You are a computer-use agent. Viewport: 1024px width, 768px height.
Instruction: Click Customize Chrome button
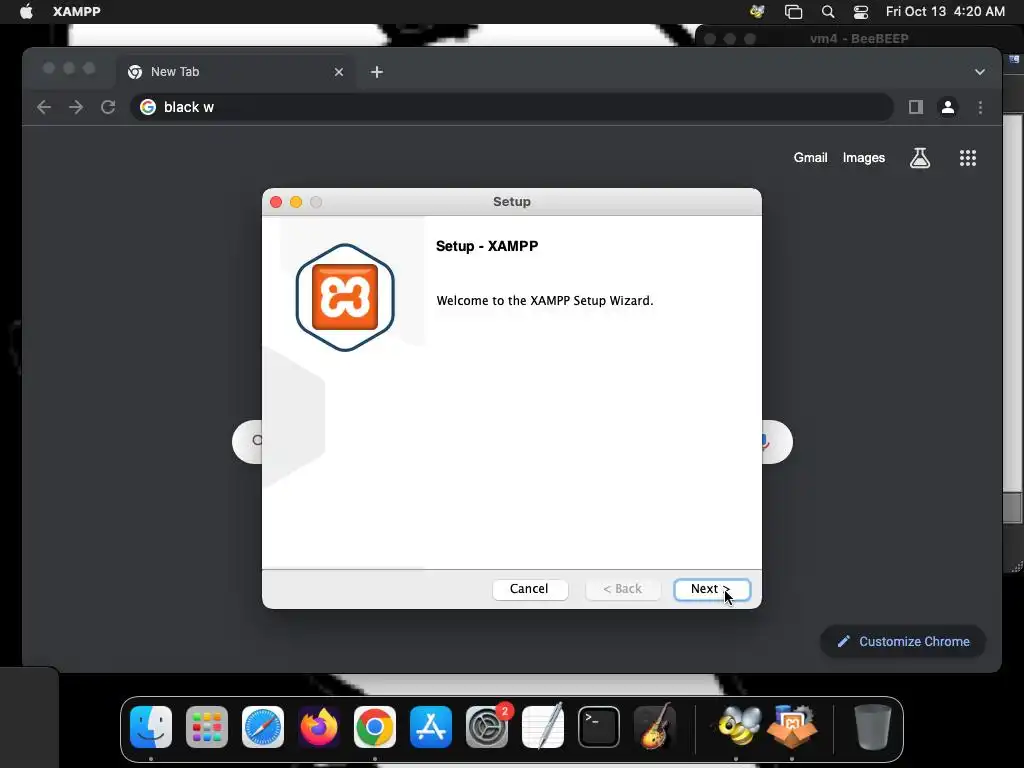(903, 641)
